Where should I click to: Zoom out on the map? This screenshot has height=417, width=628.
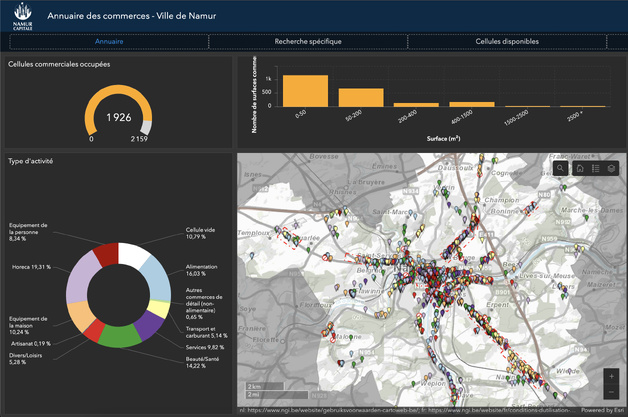click(x=611, y=394)
